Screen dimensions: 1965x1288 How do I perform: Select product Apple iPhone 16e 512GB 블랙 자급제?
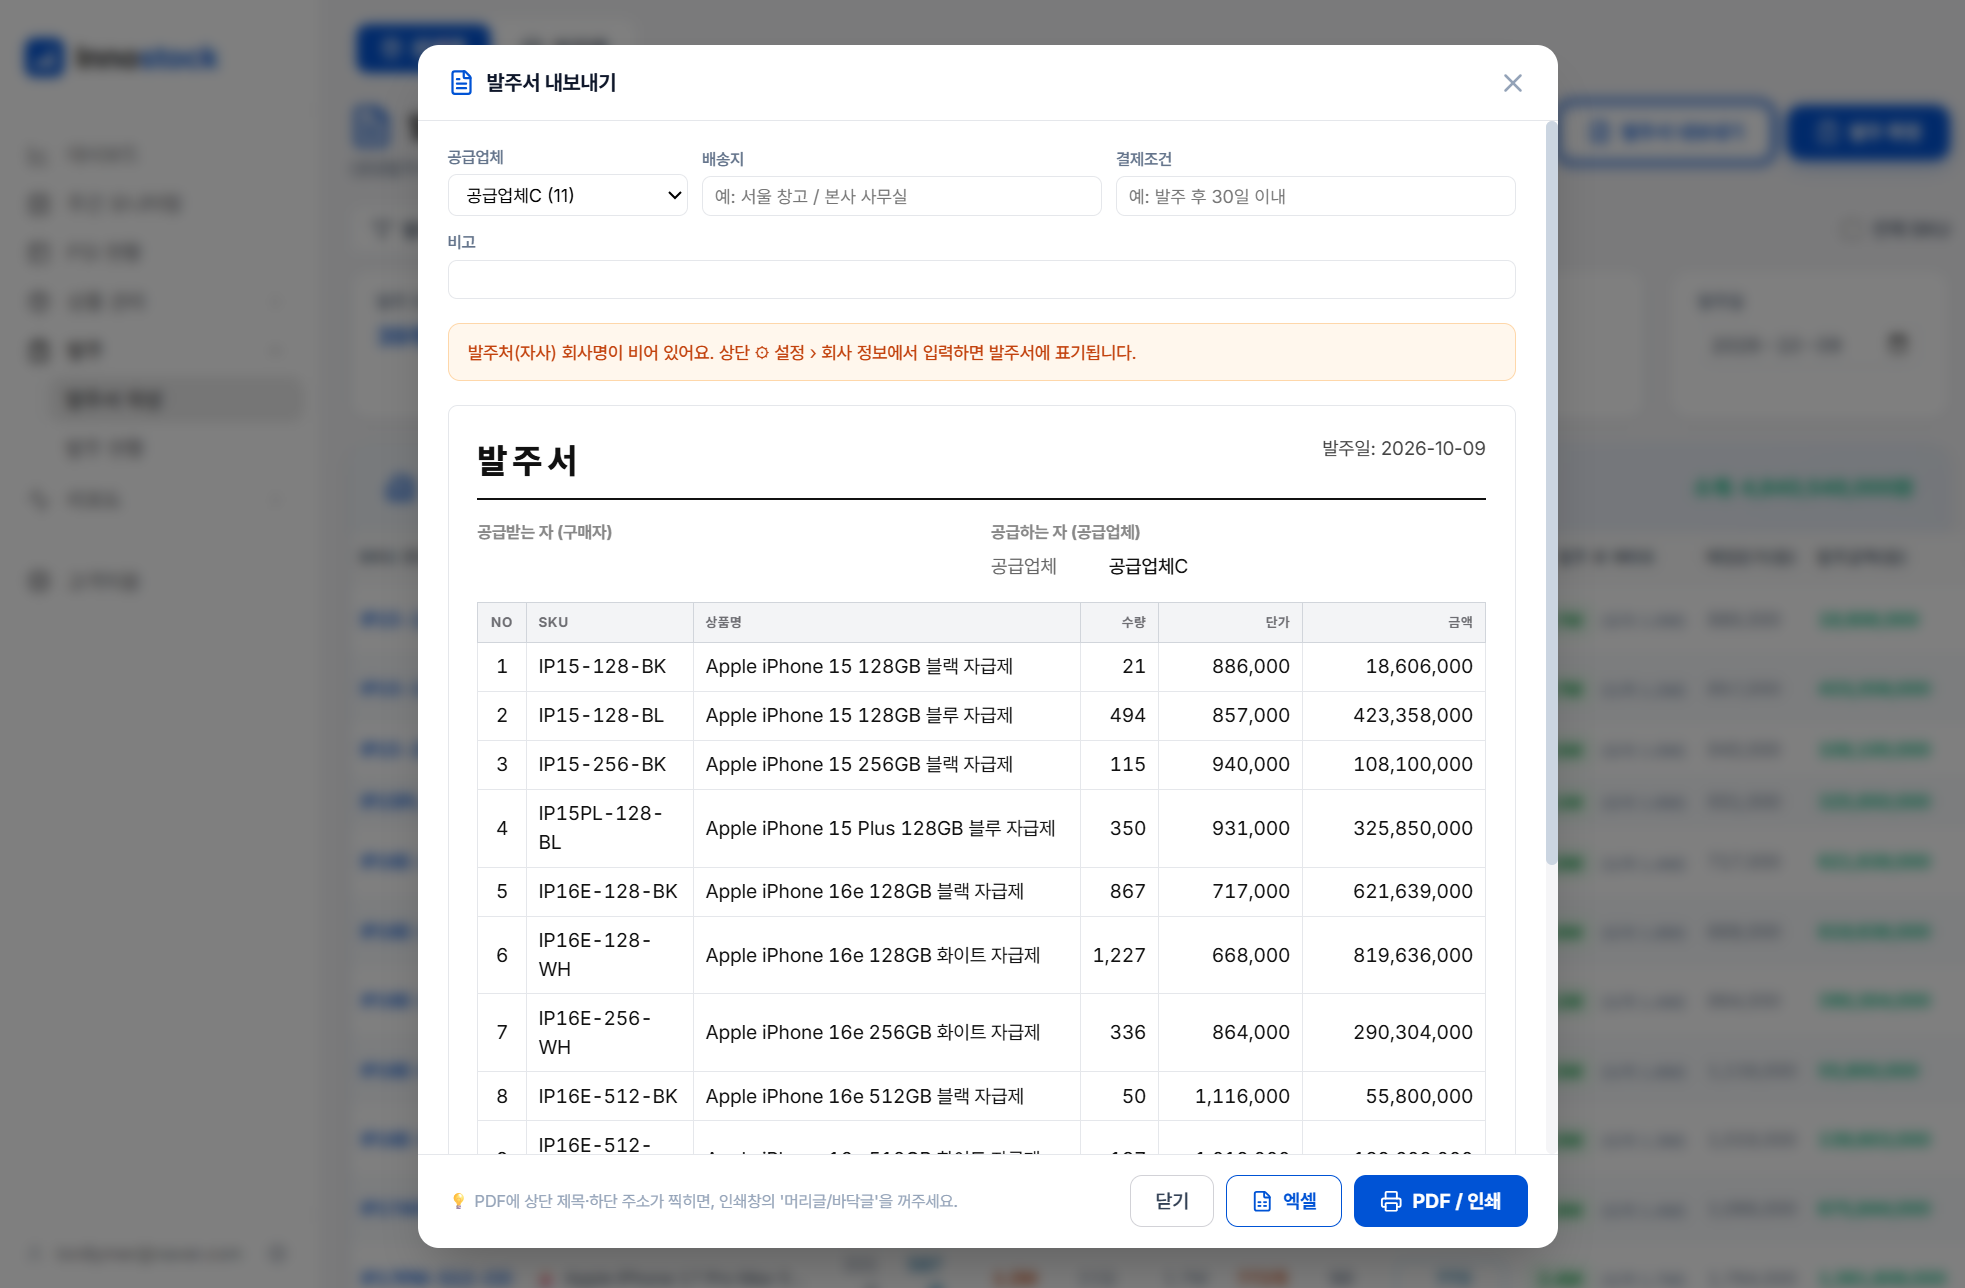864,1096
